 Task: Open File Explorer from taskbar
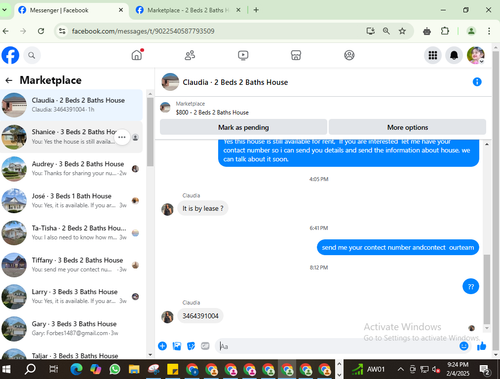coord(134,369)
